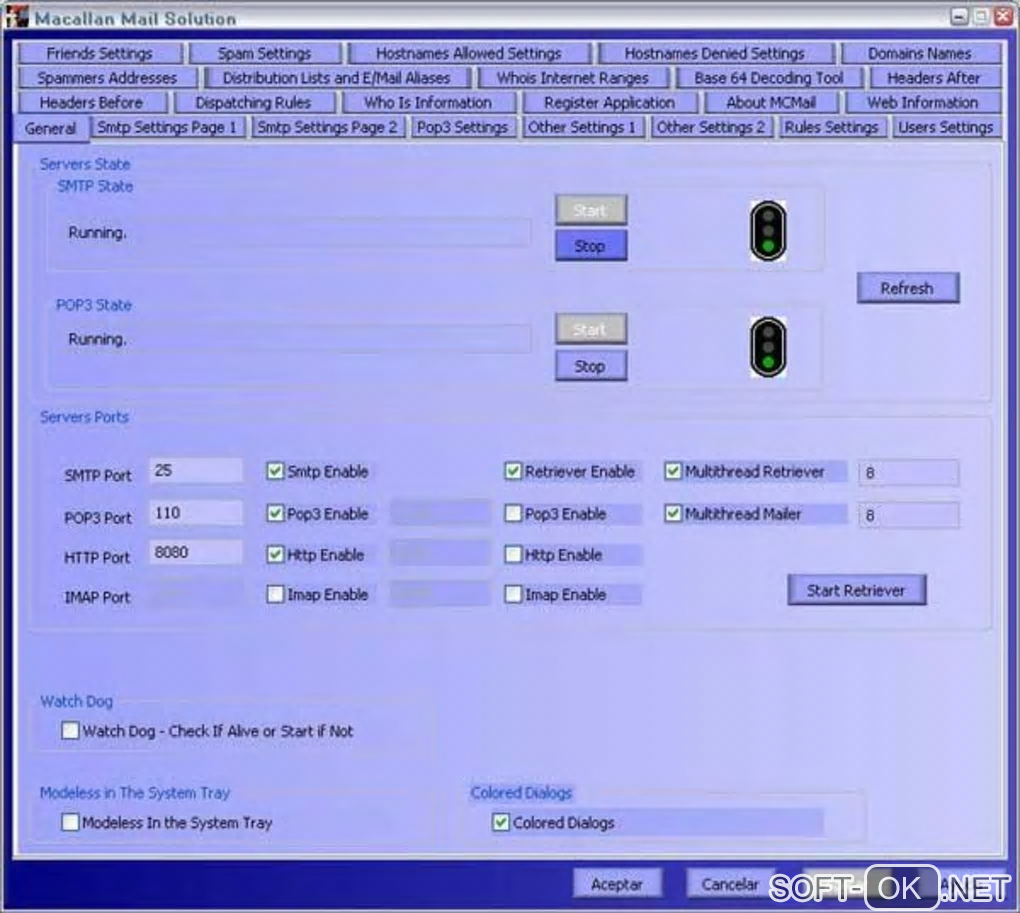Click the HTTP Port field showing 8080
Viewport: 1020px width, 913px height.
pos(196,553)
